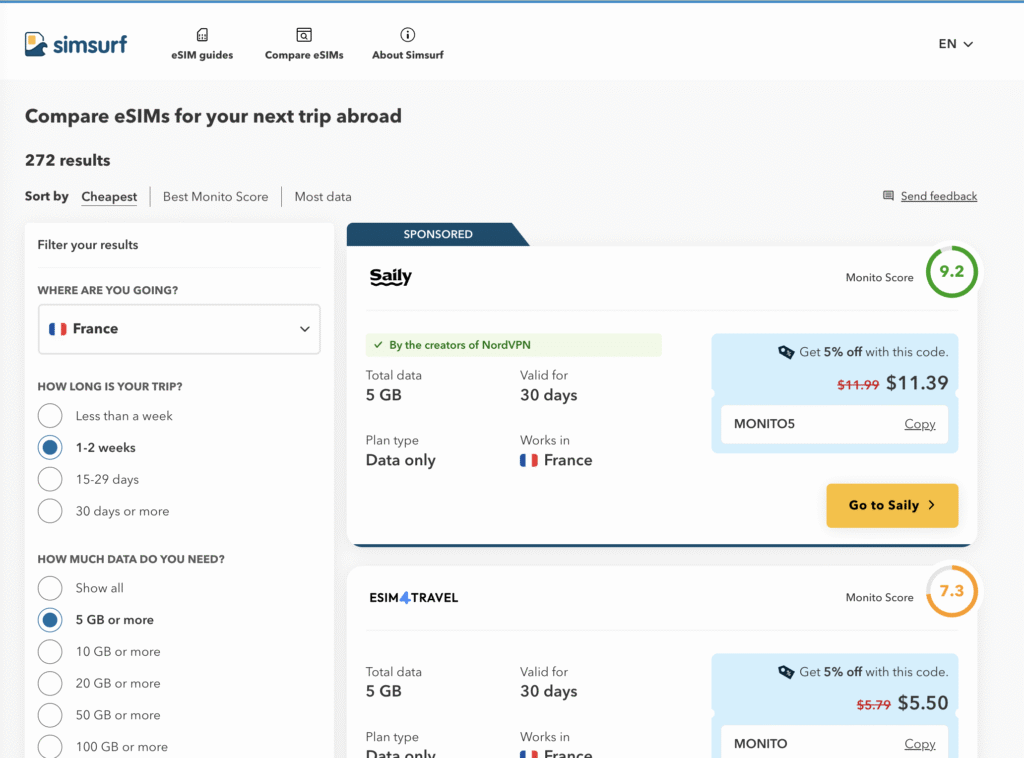Click '30 days' validity in Saily card
Image resolution: width=1024 pixels, height=758 pixels.
[549, 395]
